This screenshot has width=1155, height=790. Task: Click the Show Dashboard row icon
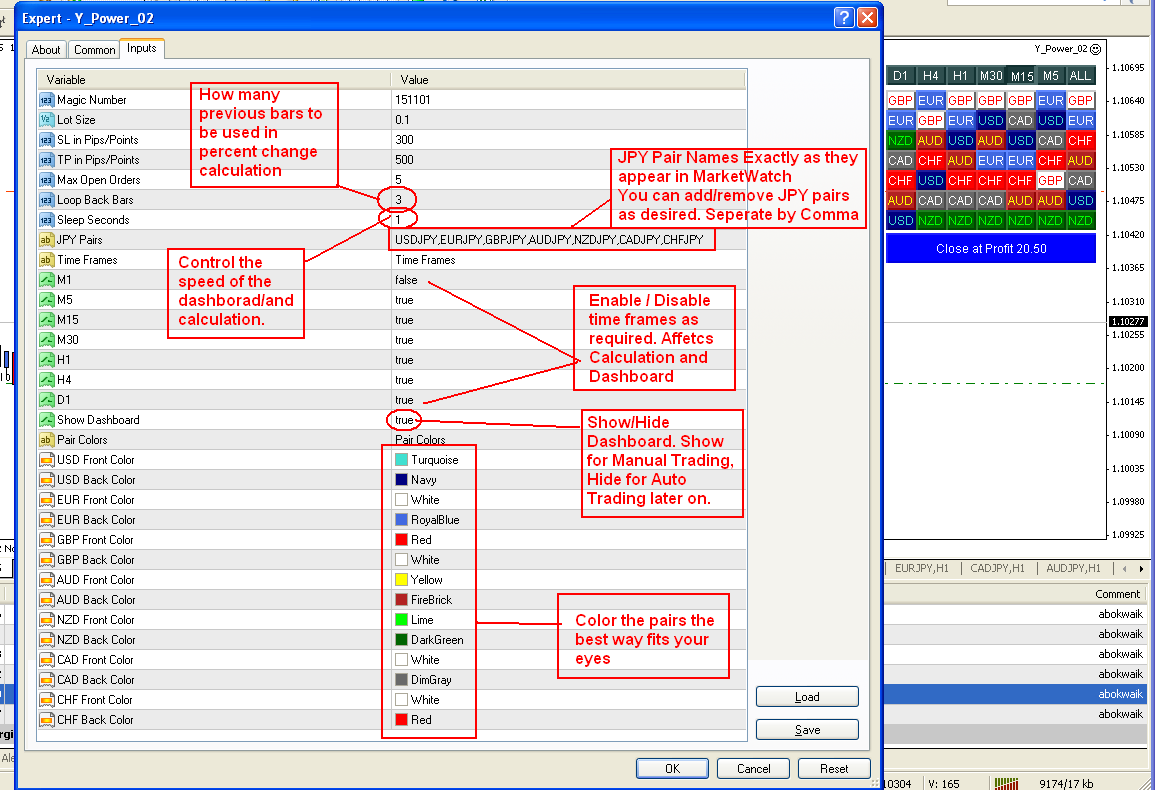click(46, 419)
